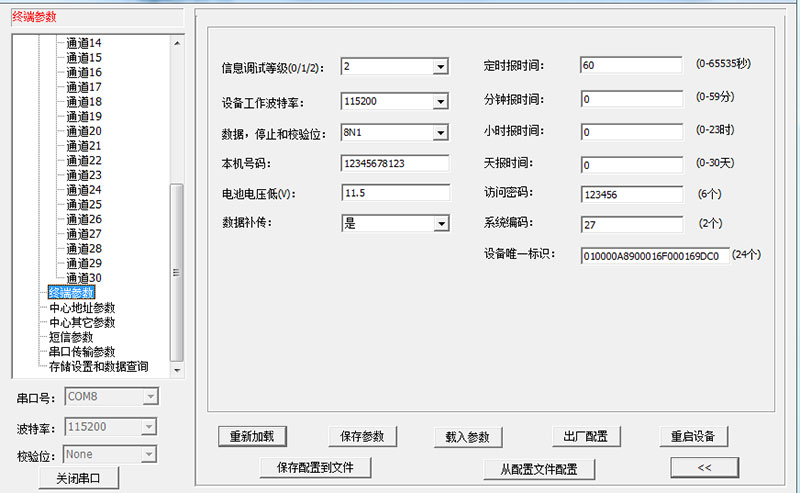This screenshot has width=800, height=493.
Task: Click the 天报时间 input field
Action: pos(632,165)
